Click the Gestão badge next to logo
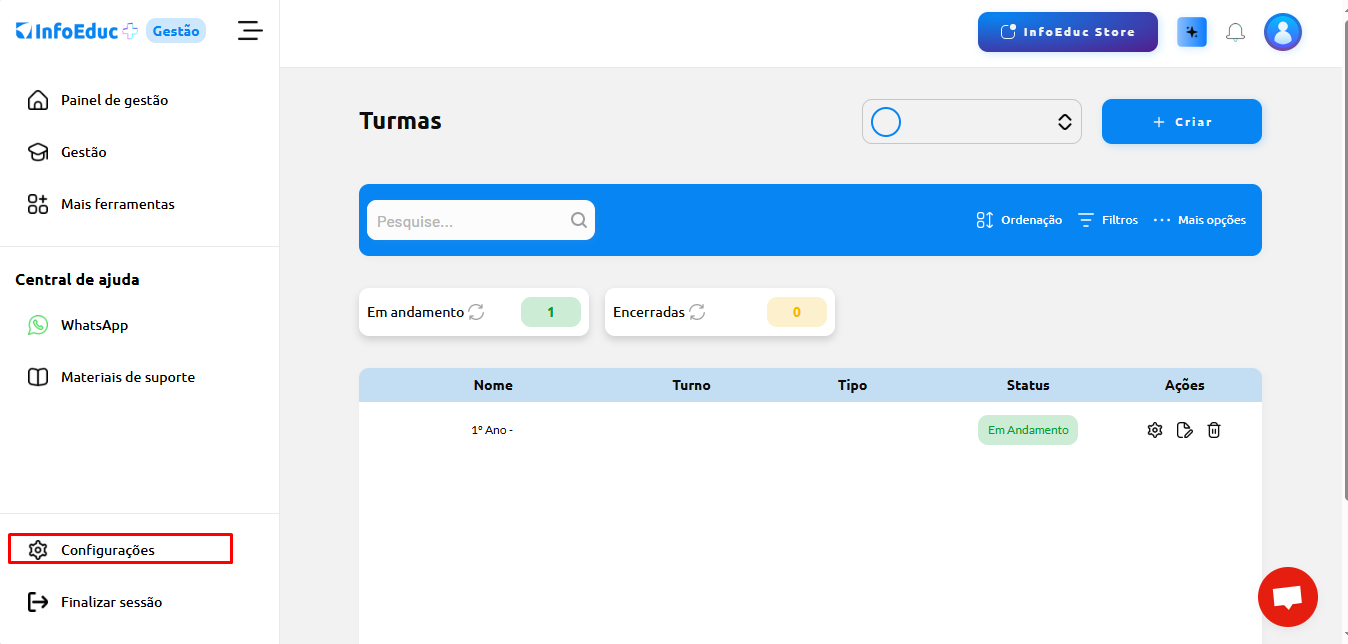This screenshot has height=644, width=1348. [x=176, y=31]
